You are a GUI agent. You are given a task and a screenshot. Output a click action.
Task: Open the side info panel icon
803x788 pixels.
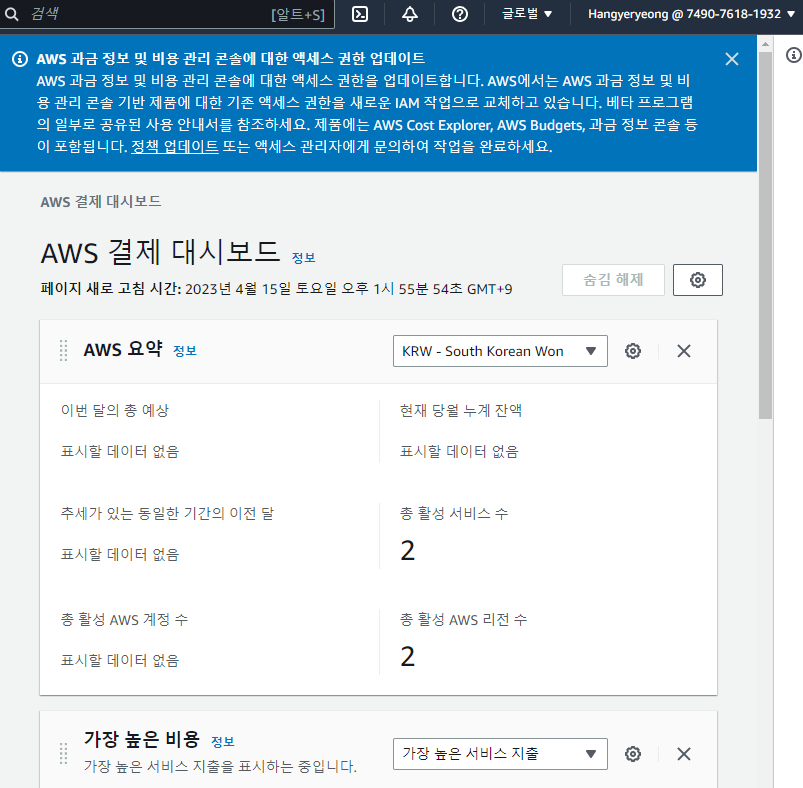pos(794,55)
